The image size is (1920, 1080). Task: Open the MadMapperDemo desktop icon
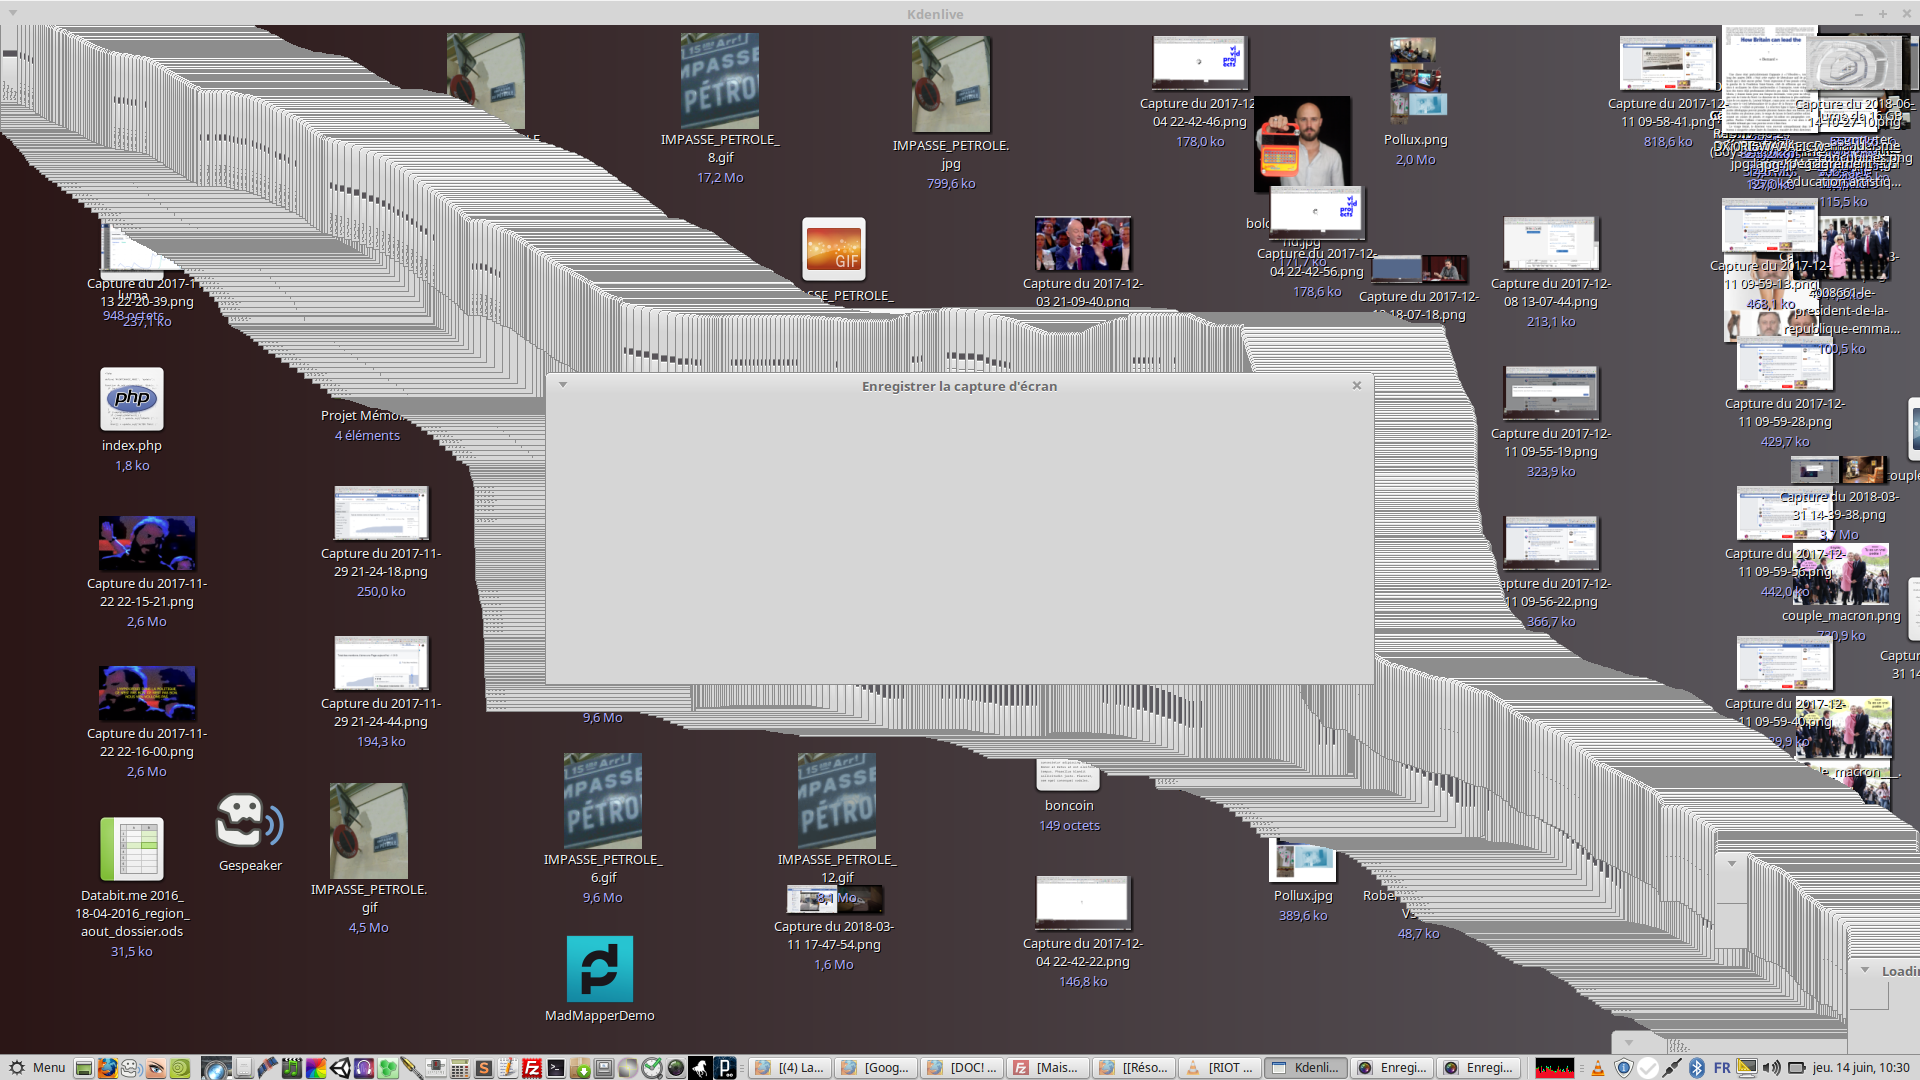[x=600, y=969]
